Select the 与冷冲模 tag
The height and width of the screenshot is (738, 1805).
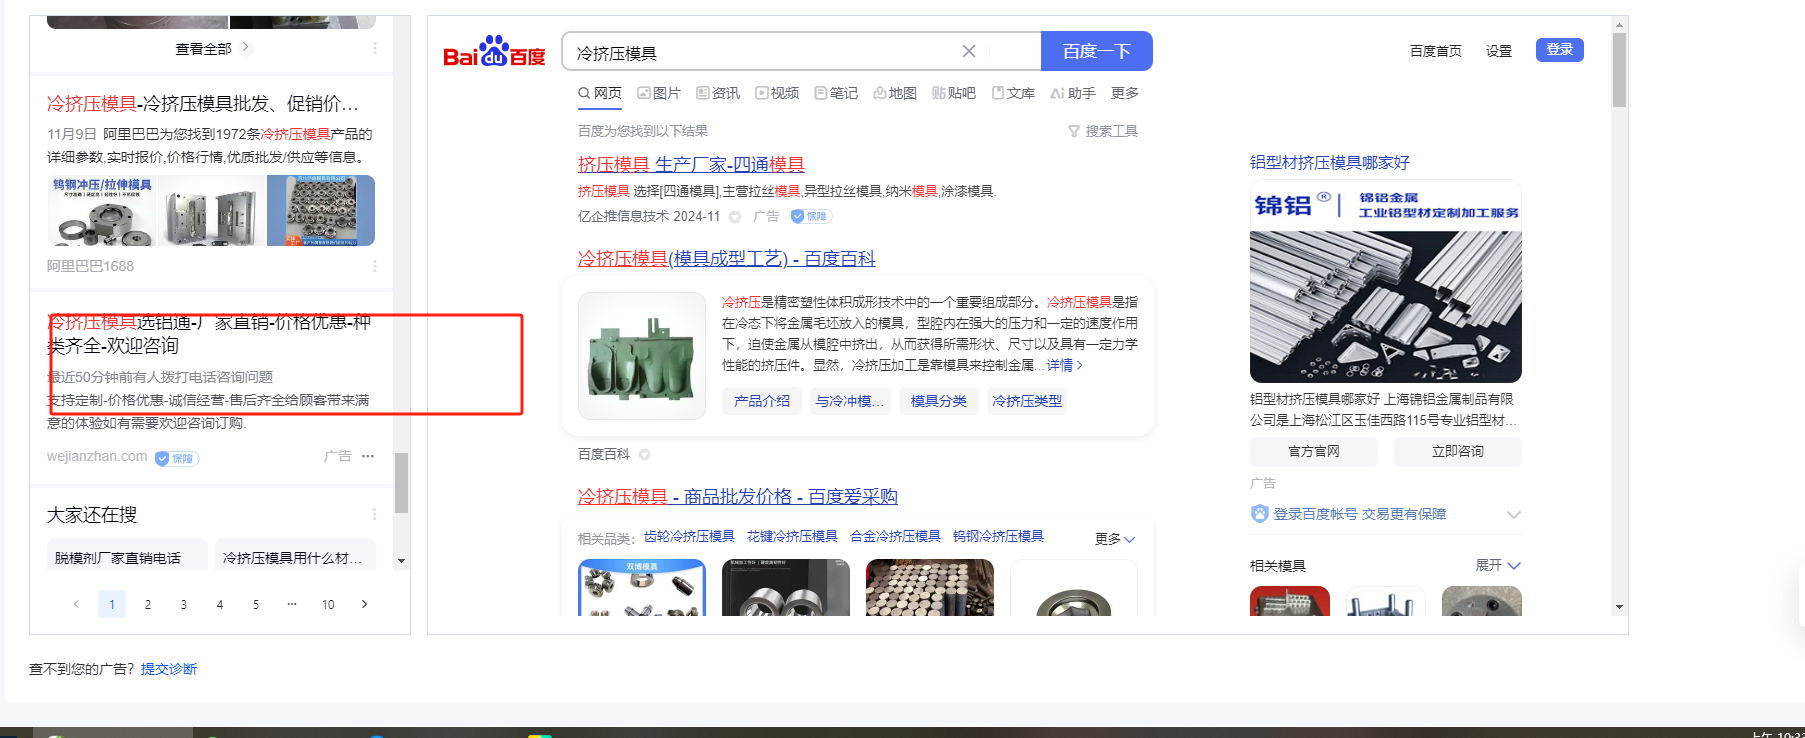pyautogui.click(x=850, y=401)
